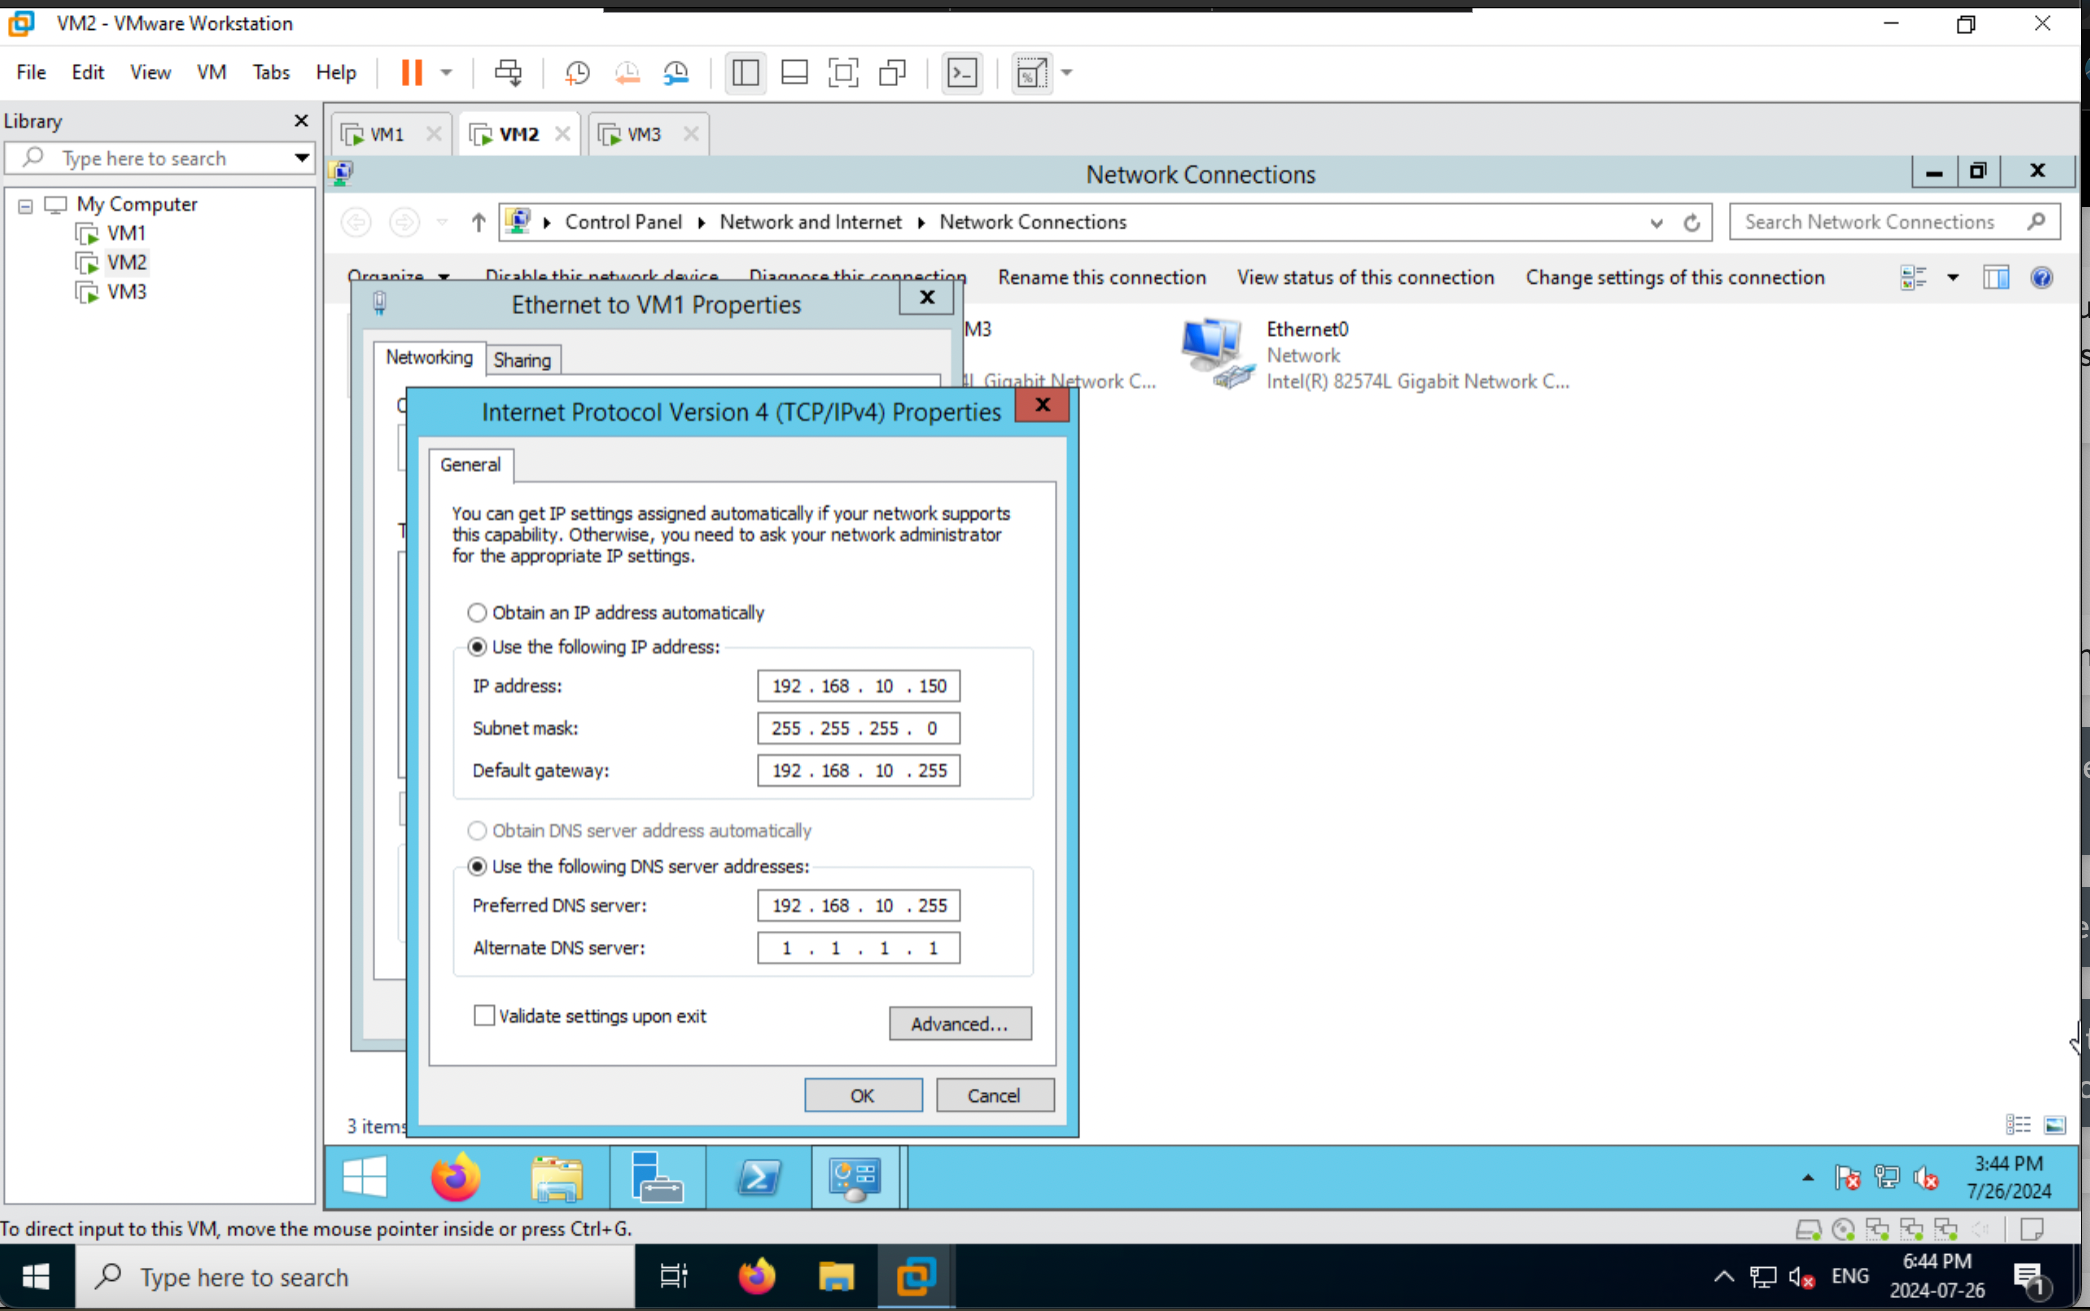Viewport: 2090px width, 1311px height.
Task: Select Obtain DNS server address automatically
Action: point(477,830)
